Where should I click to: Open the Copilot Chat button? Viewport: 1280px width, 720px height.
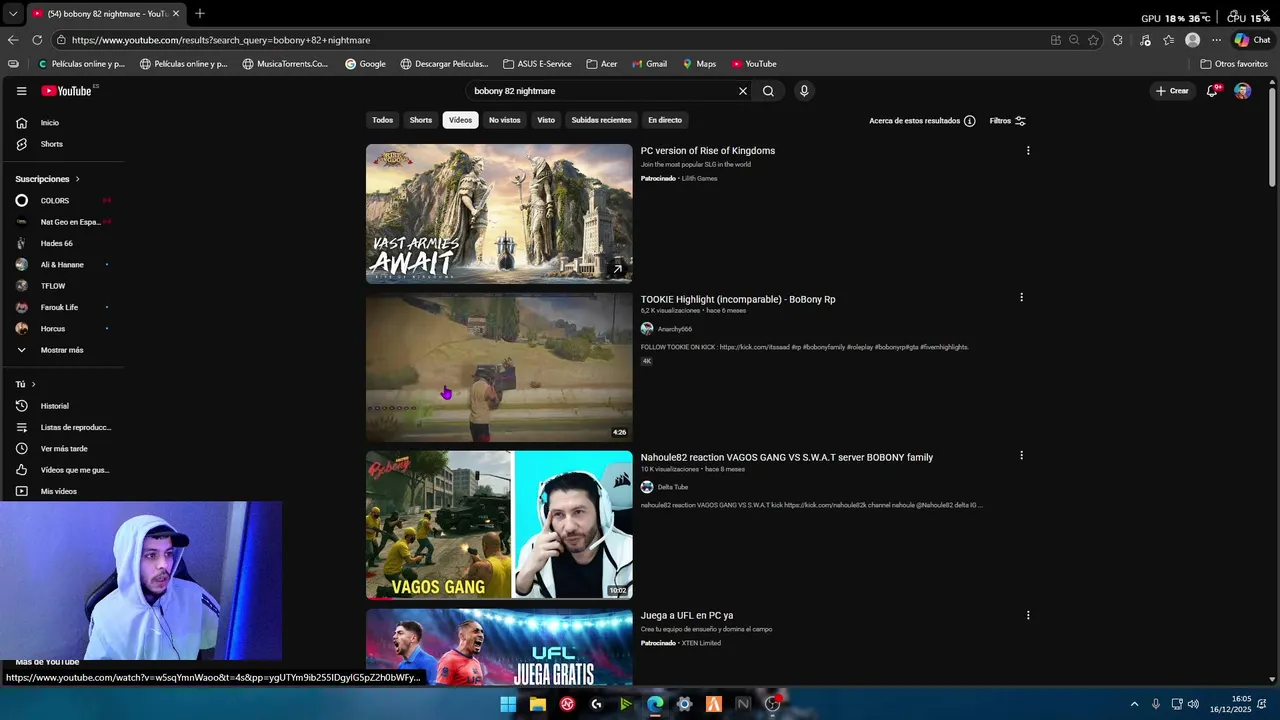tap(1252, 40)
